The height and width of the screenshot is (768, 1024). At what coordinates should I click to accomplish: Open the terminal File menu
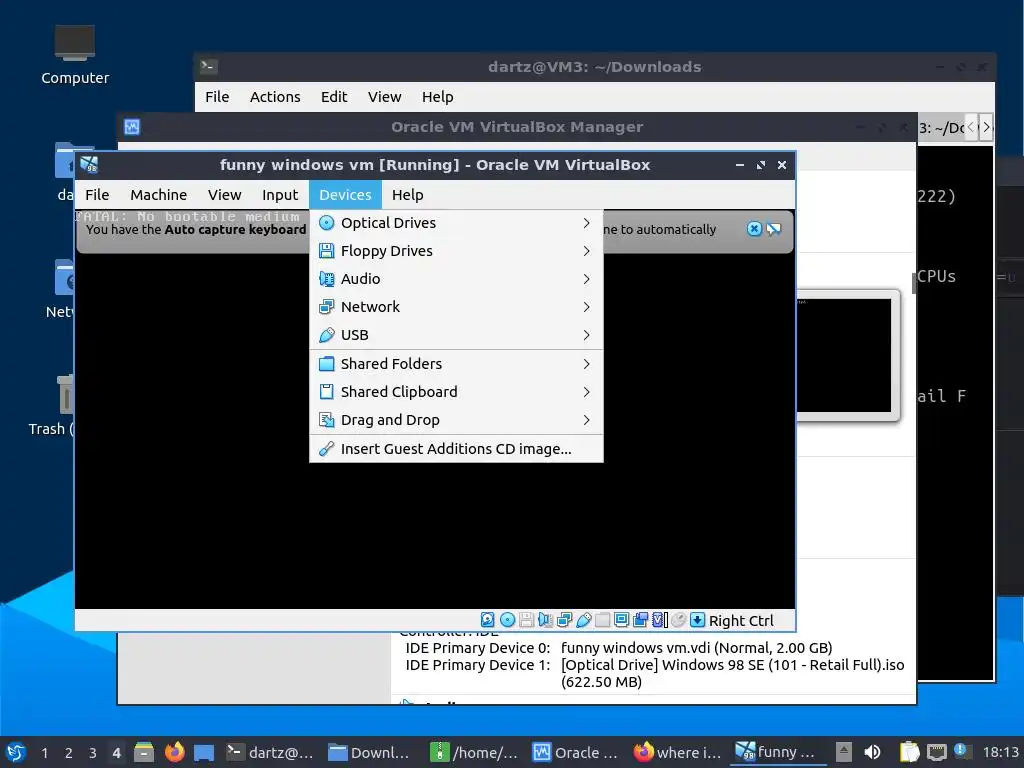point(217,97)
